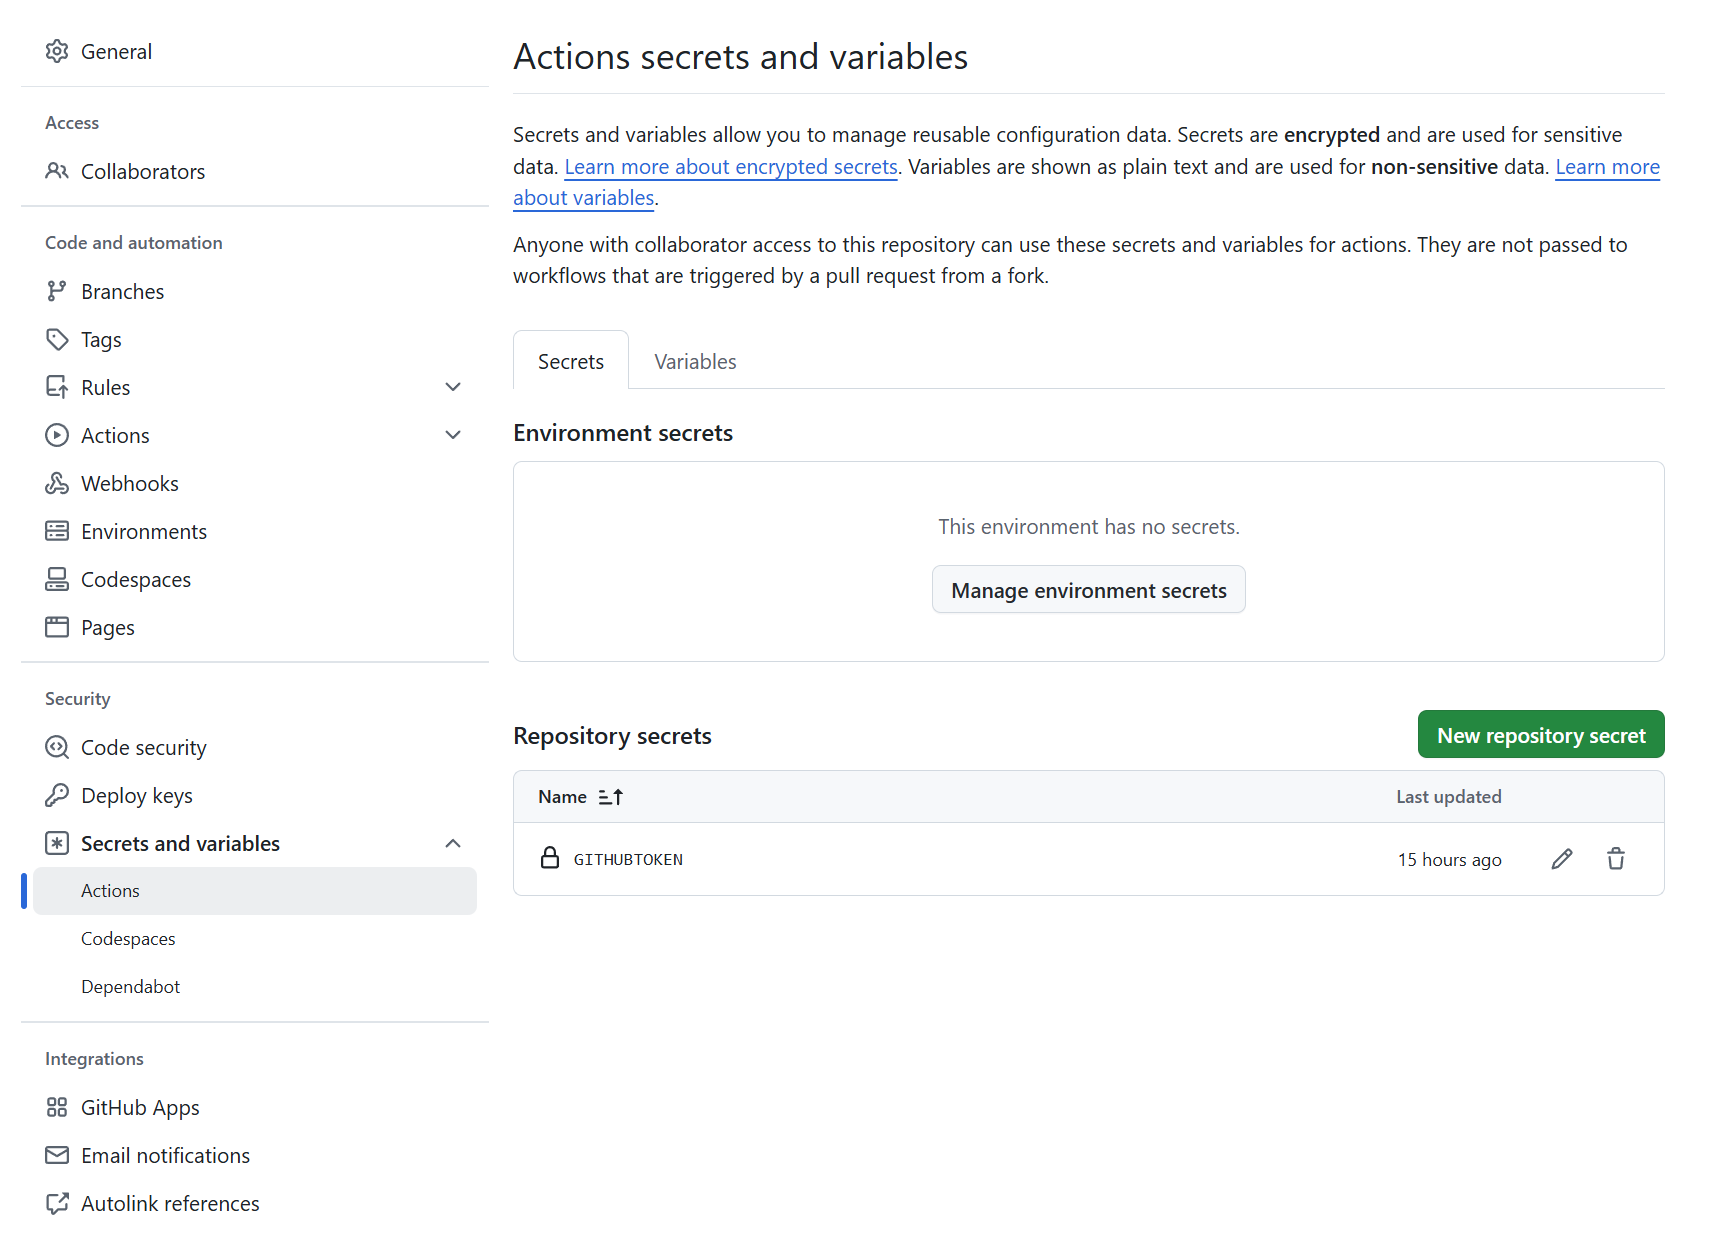Open Webhooks from the sidebar icon
1732x1238 pixels.
tap(58, 483)
